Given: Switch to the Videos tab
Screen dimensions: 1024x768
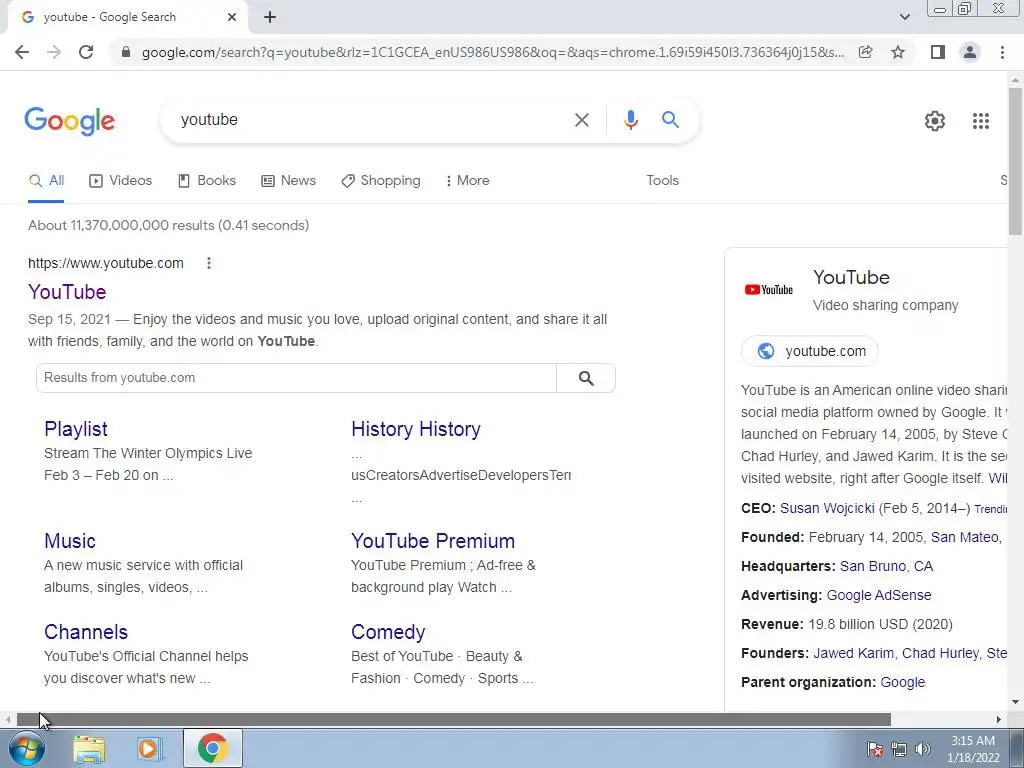Looking at the screenshot, I should click(x=120, y=181).
